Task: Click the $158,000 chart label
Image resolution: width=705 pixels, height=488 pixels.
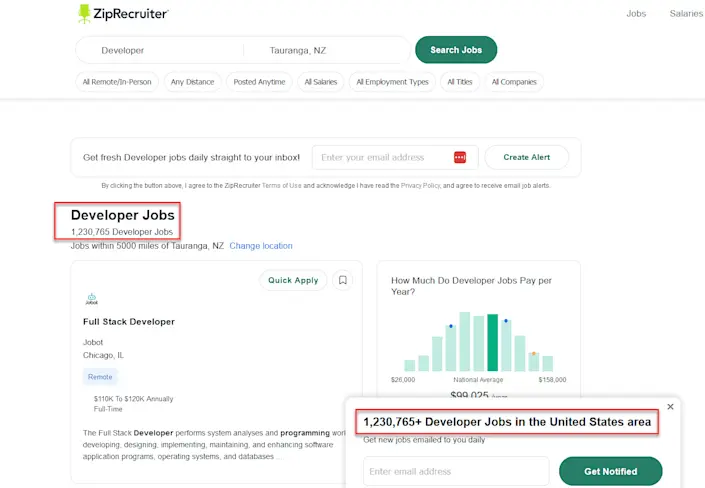Action: 552,380
